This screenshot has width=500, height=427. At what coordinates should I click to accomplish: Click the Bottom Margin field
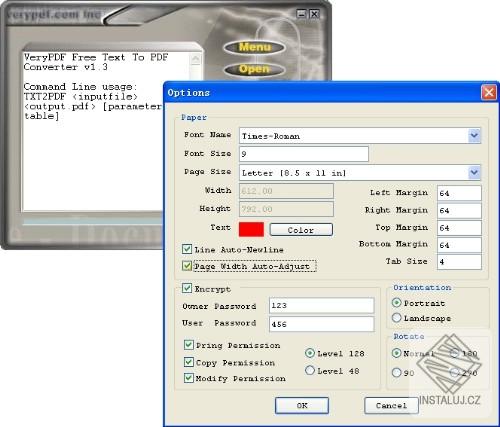pos(459,245)
